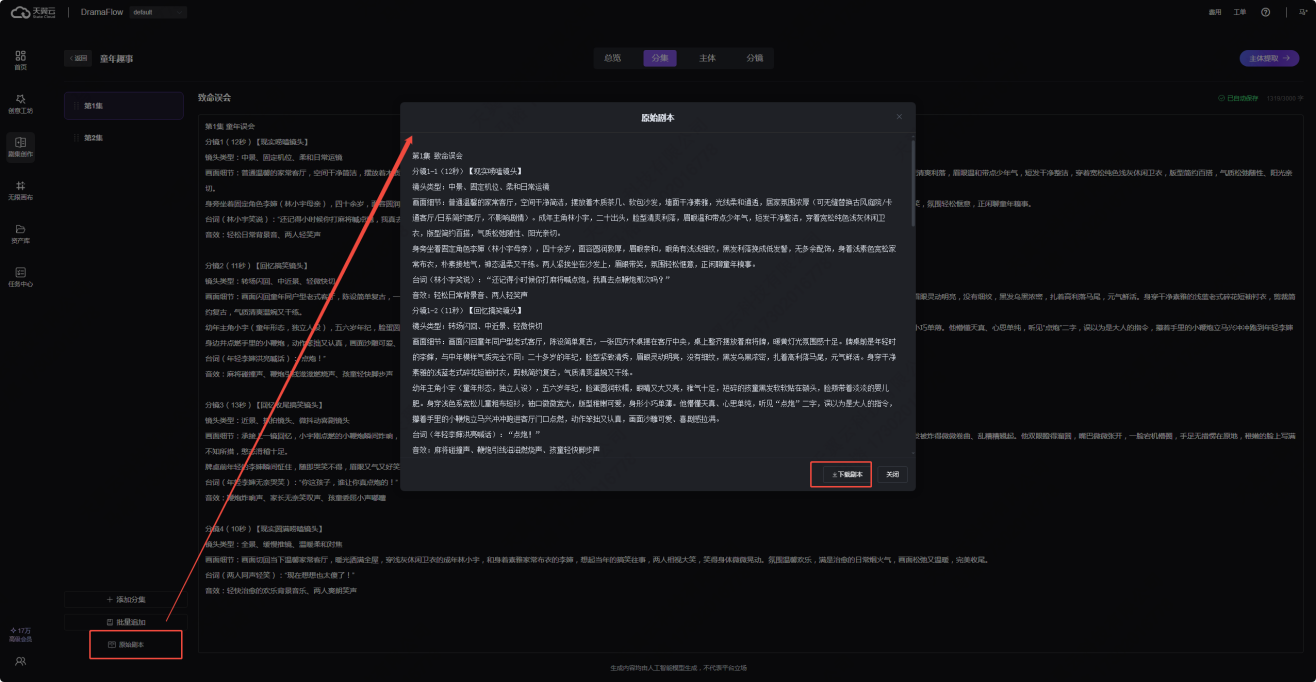1316x682 pixels.
Task: Close the 原始剧本 dialog with X
Action: 898,117
